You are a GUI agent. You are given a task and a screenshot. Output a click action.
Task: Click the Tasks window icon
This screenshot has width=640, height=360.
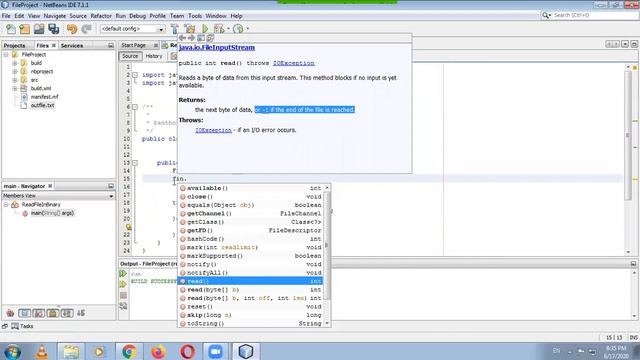click(x=15, y=326)
